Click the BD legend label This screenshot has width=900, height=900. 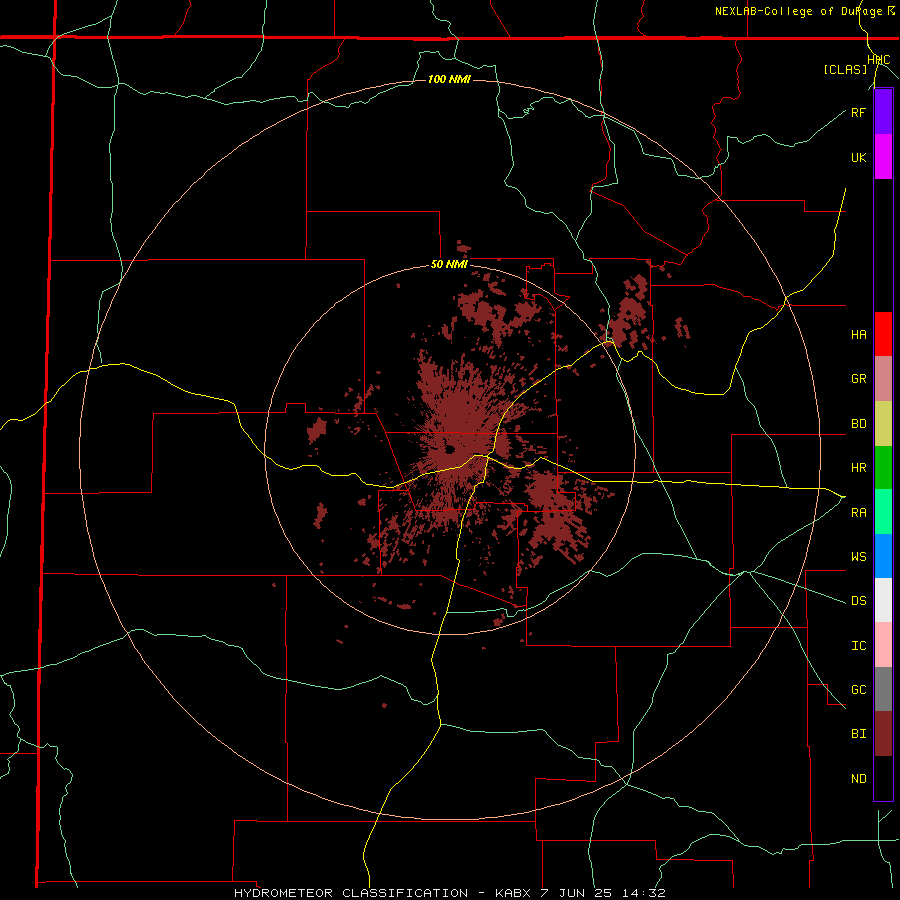tap(858, 424)
